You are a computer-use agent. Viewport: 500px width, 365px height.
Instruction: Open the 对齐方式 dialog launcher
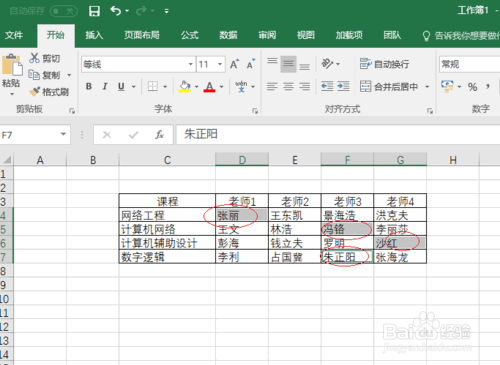pyautogui.click(x=430, y=111)
